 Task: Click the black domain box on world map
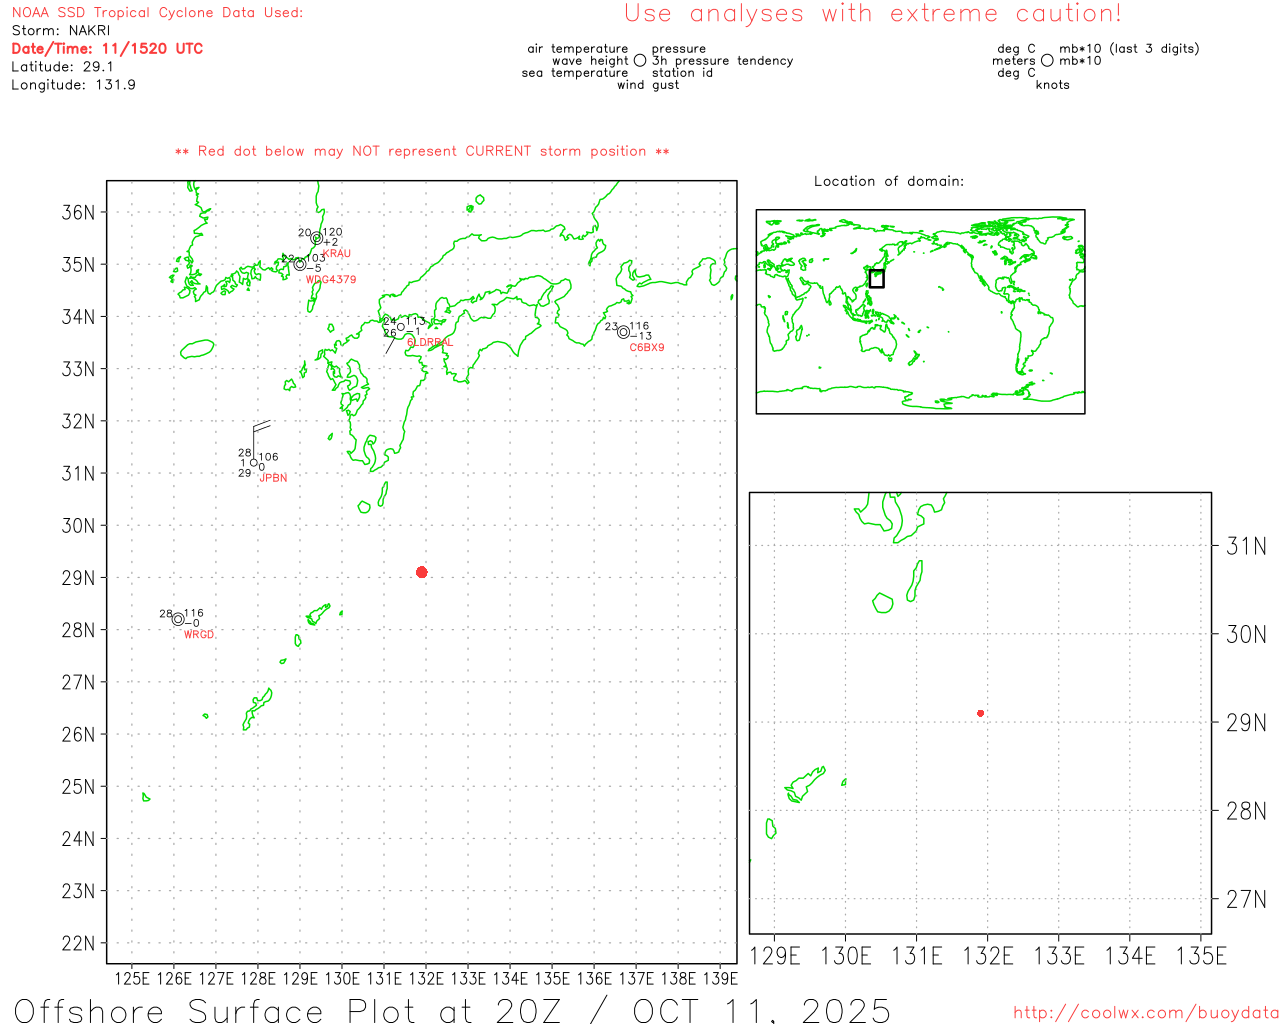877,279
